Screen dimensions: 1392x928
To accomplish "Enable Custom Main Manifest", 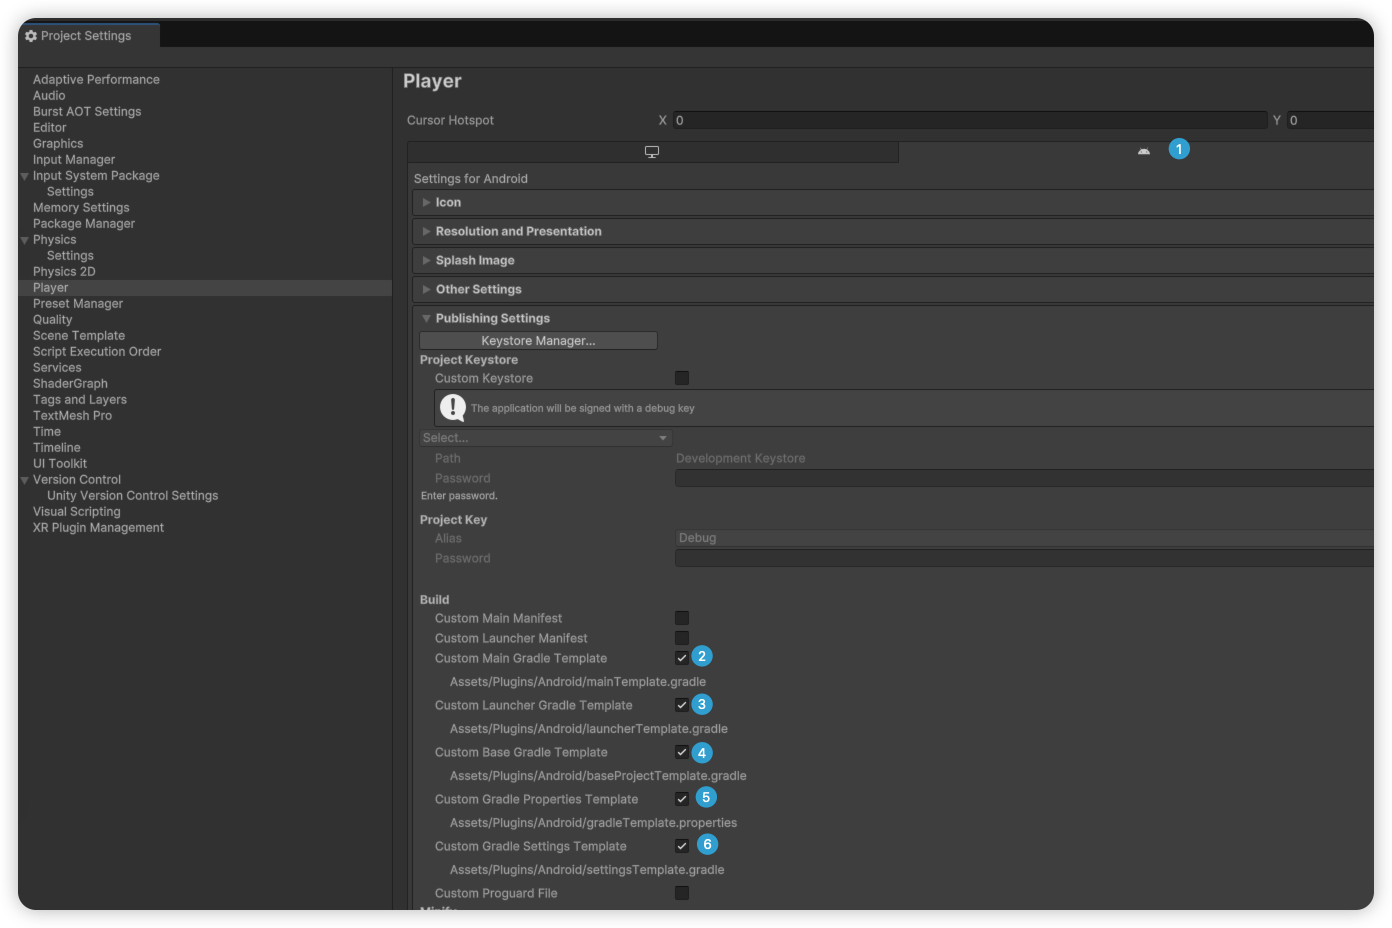I will click(x=682, y=618).
